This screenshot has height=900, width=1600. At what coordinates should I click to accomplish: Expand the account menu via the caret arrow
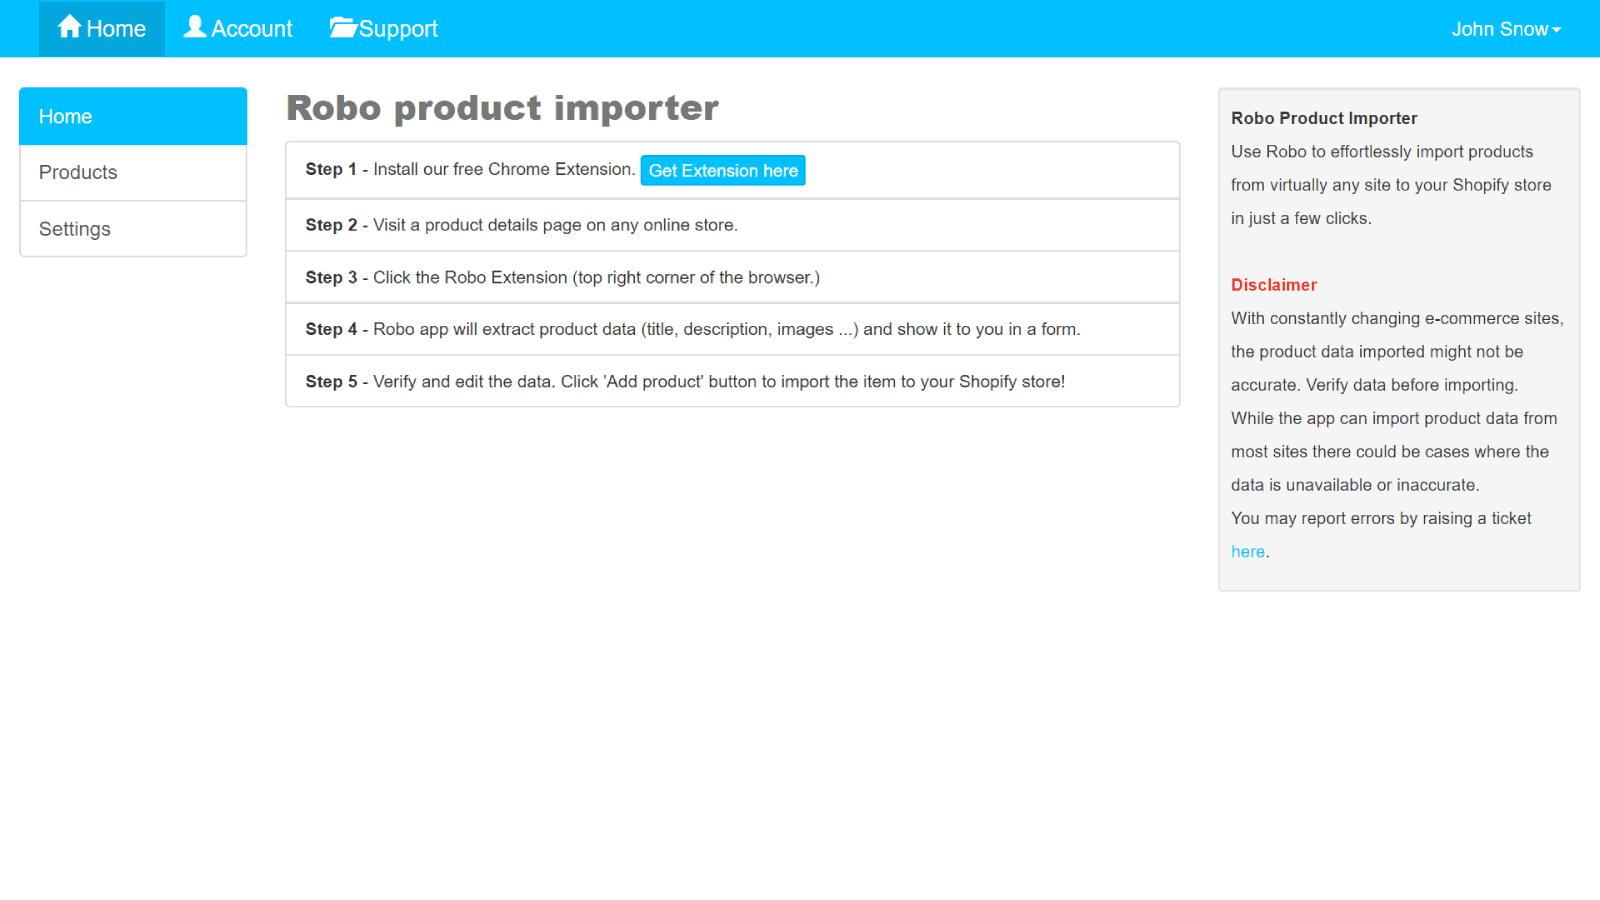pos(1557,30)
